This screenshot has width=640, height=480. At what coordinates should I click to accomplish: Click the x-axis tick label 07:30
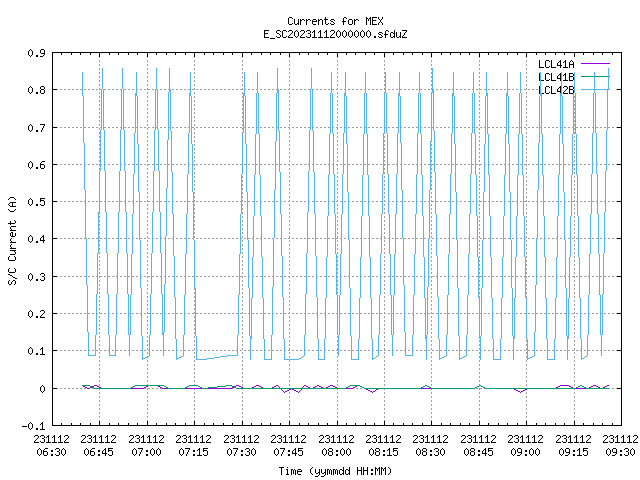click(x=241, y=452)
